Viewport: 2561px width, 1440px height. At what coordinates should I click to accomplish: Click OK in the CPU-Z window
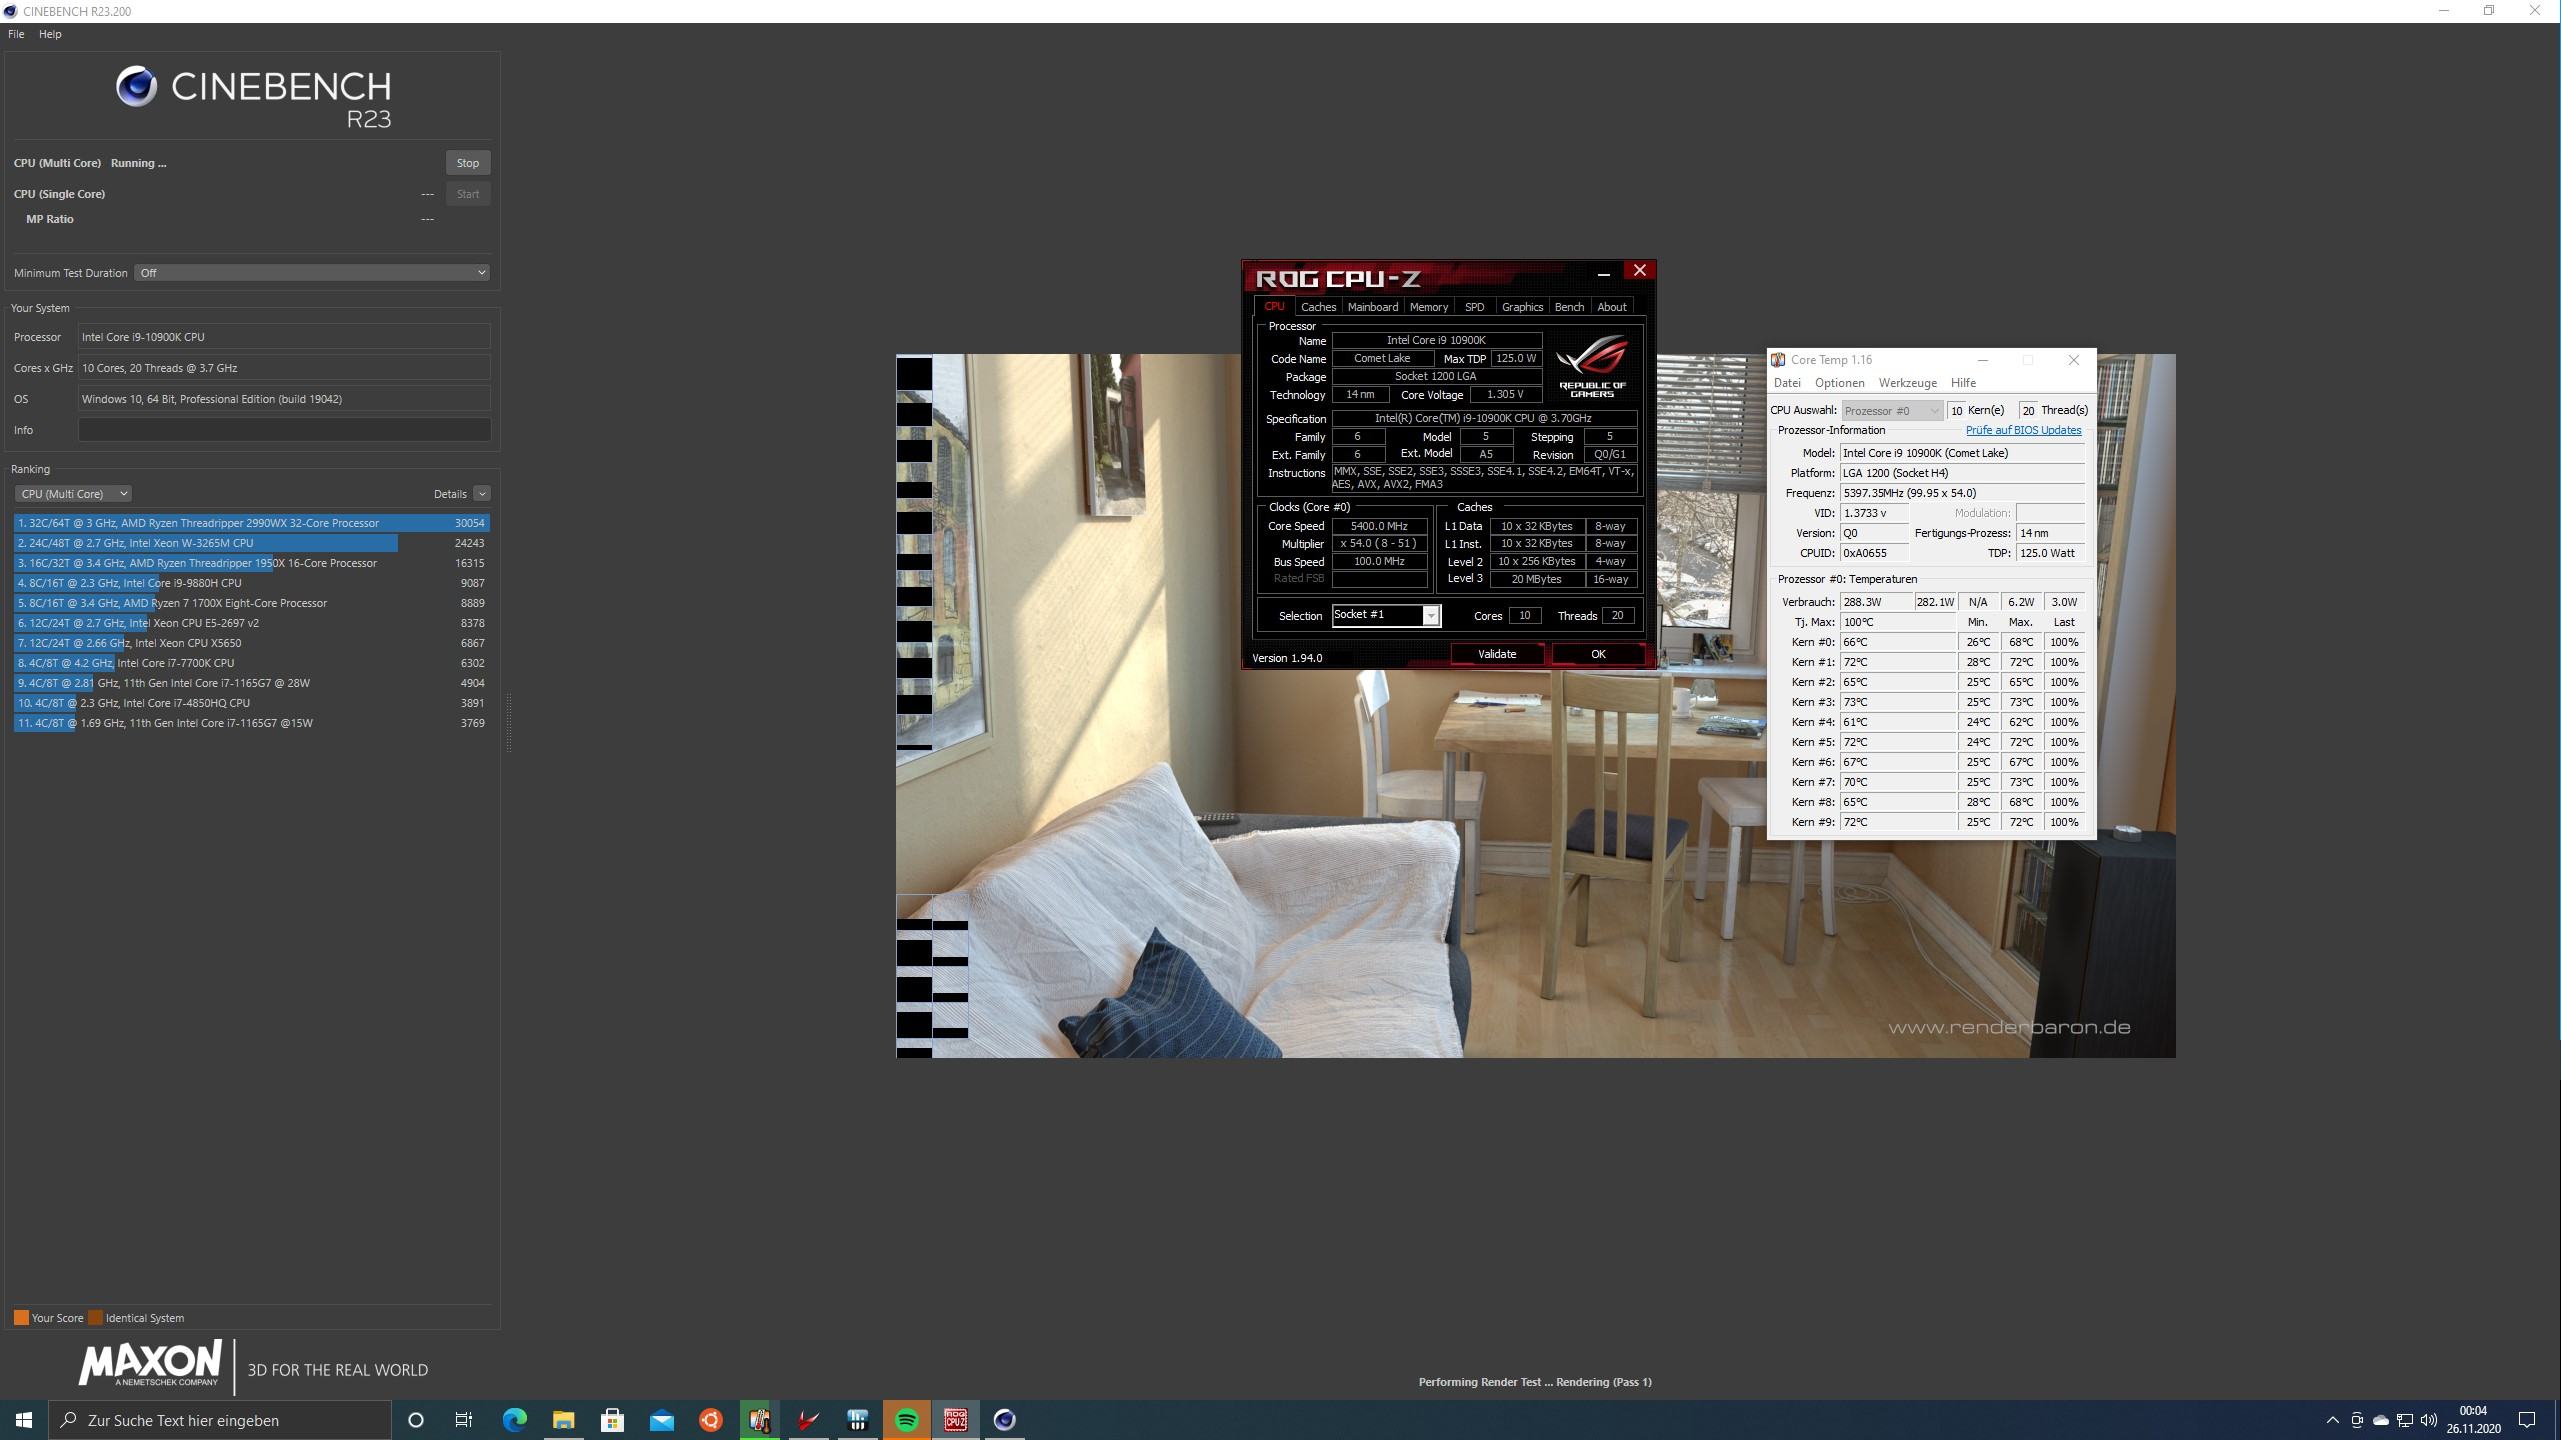tap(1598, 654)
